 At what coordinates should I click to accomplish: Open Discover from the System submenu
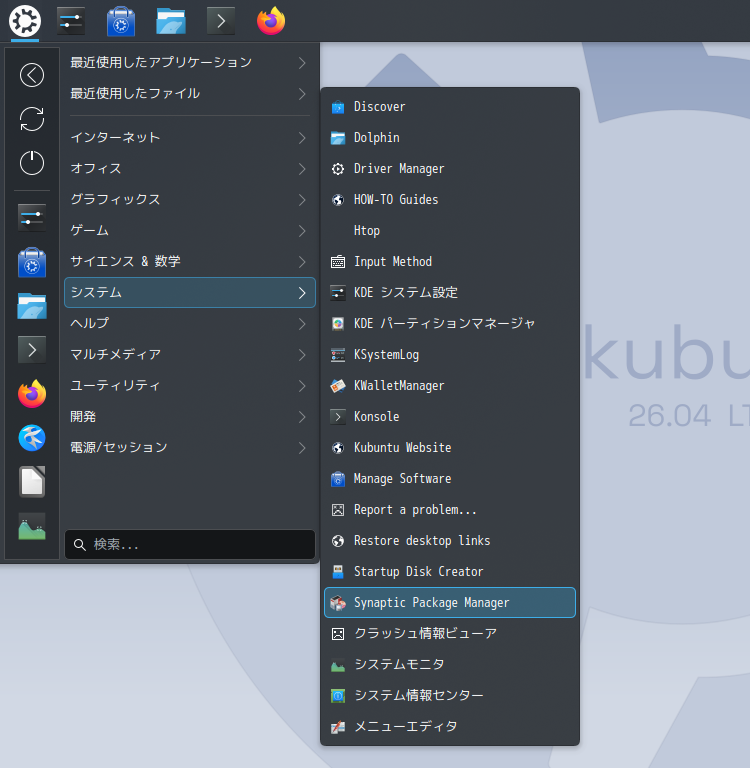pyautogui.click(x=450, y=107)
